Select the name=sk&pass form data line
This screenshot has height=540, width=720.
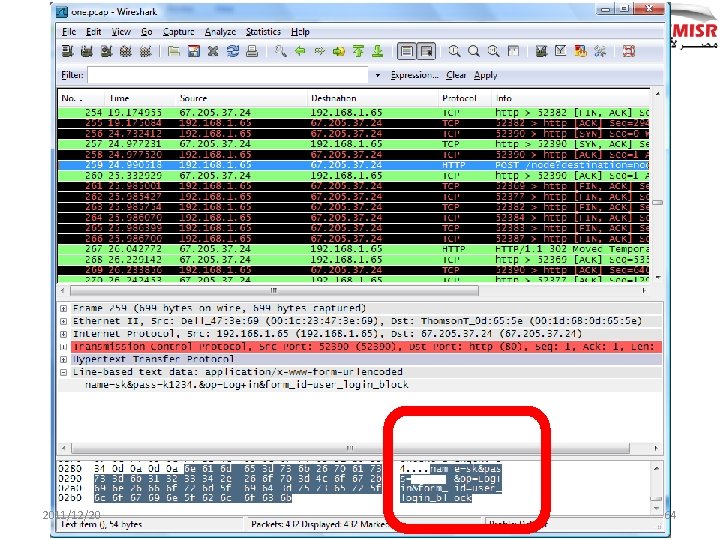tap(247, 385)
